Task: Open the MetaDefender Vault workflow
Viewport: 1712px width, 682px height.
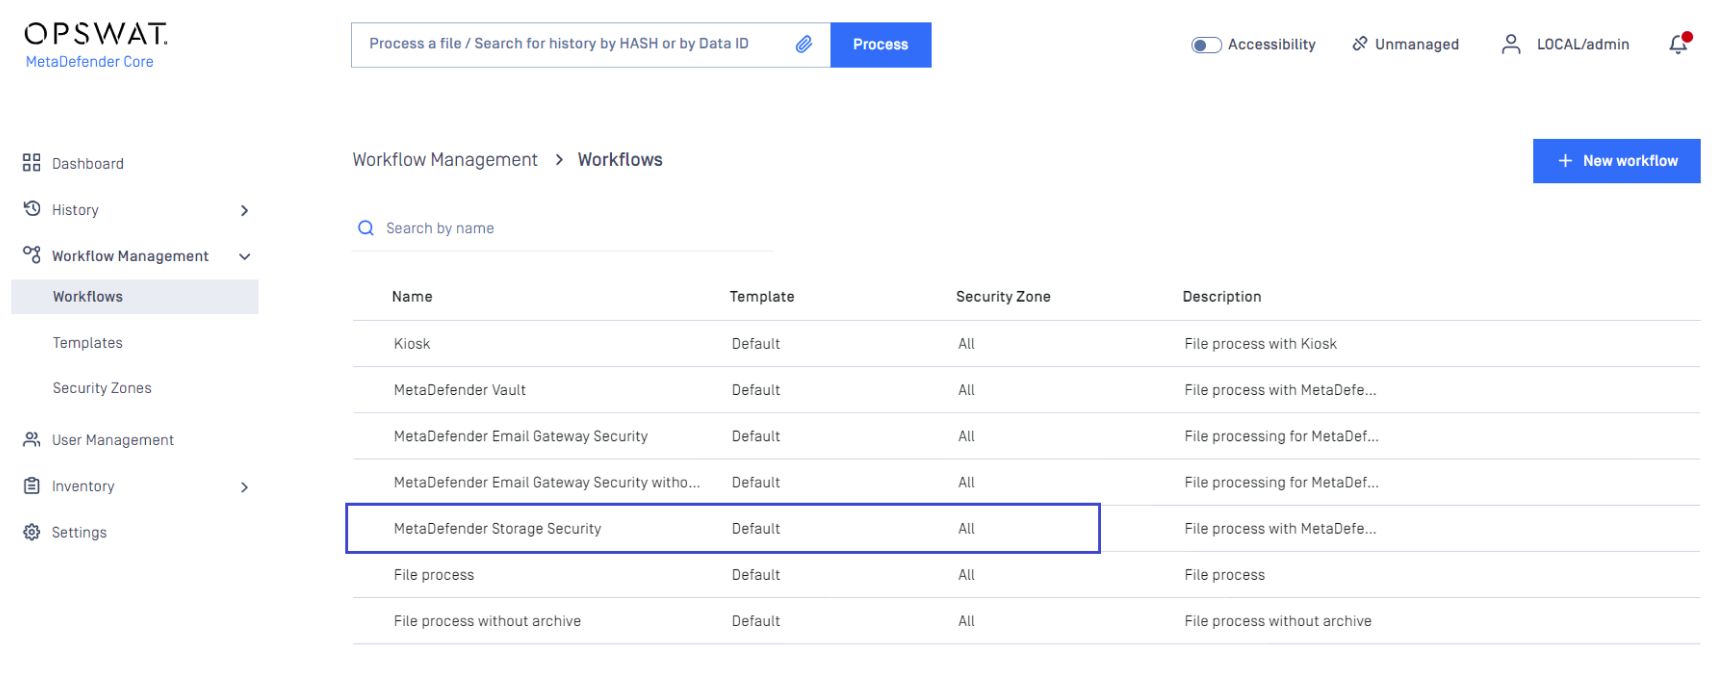Action: pyautogui.click(x=1026, y=390)
